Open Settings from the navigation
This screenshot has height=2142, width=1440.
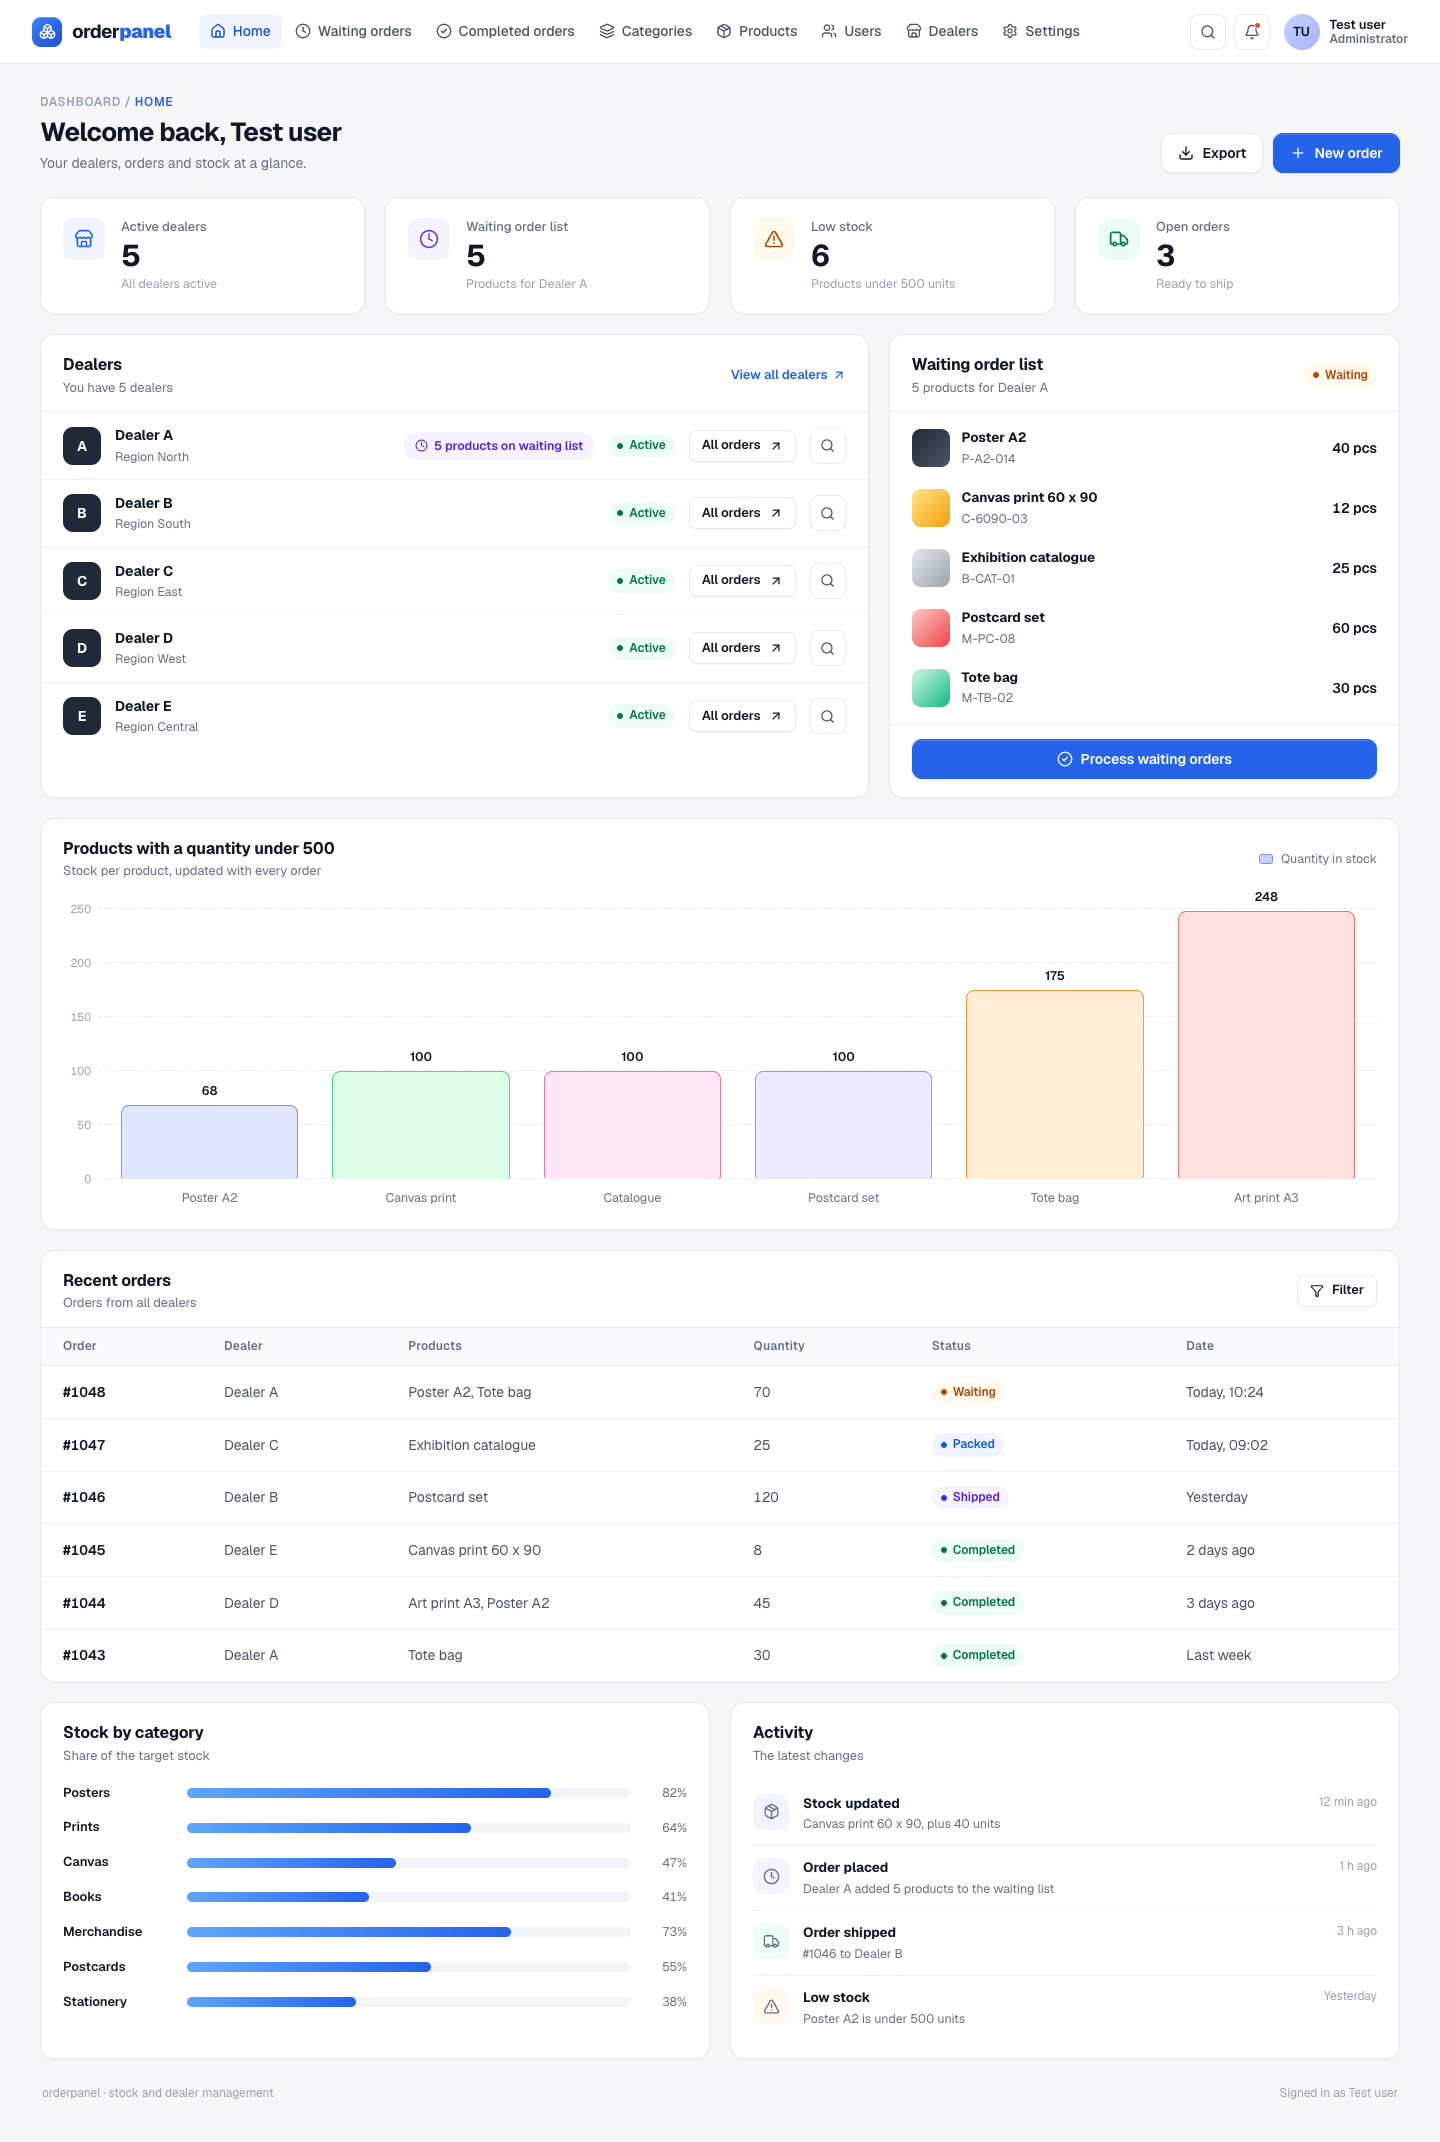point(1042,32)
